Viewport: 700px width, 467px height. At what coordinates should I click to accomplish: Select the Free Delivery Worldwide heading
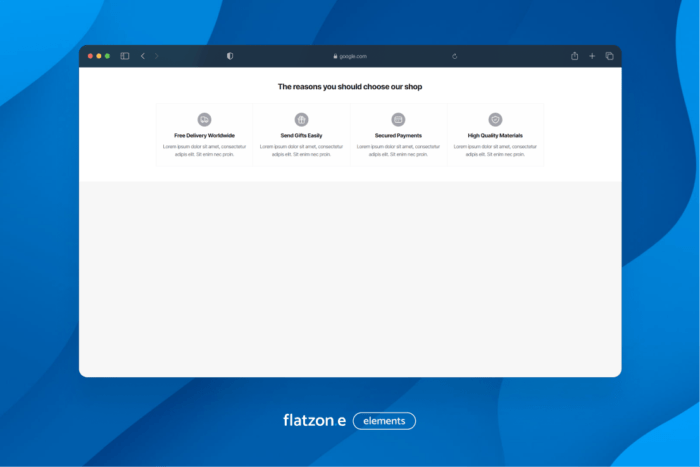pyautogui.click(x=204, y=135)
